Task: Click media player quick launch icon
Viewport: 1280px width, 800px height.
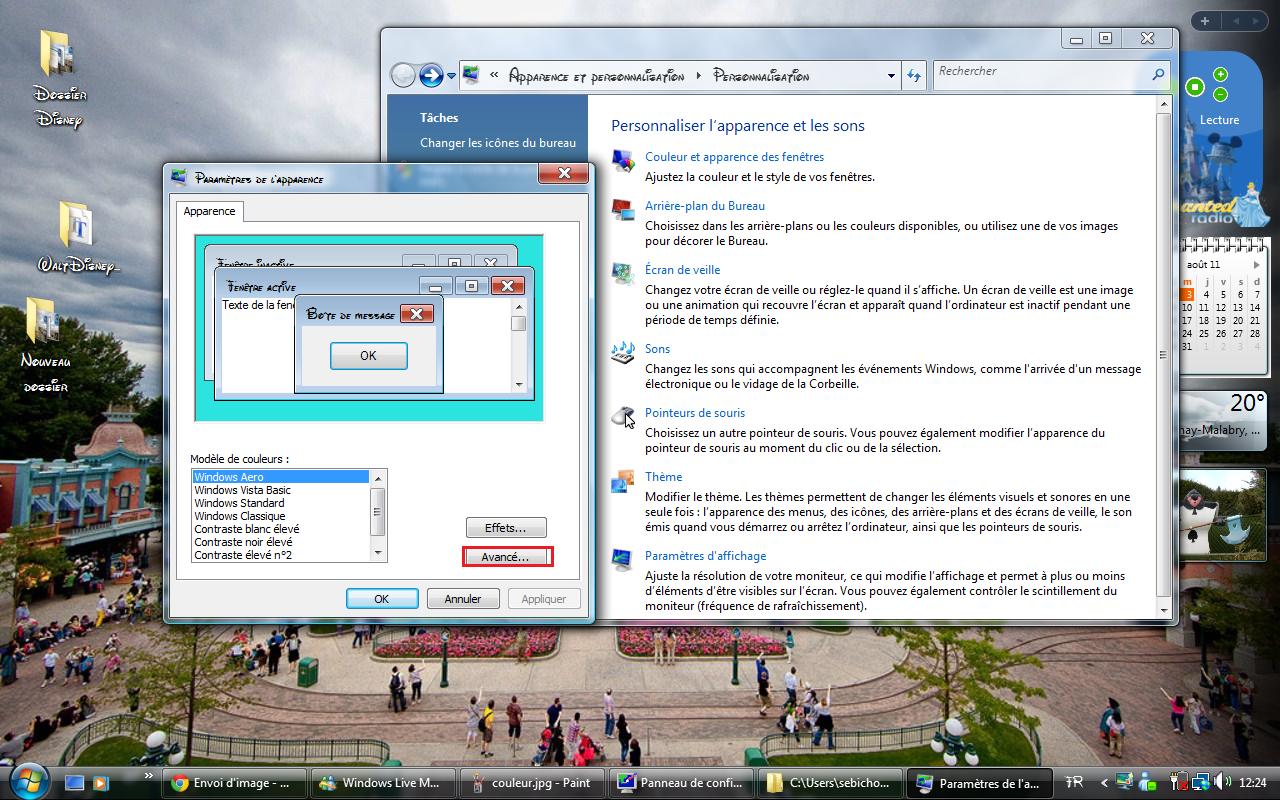Action: (100, 782)
